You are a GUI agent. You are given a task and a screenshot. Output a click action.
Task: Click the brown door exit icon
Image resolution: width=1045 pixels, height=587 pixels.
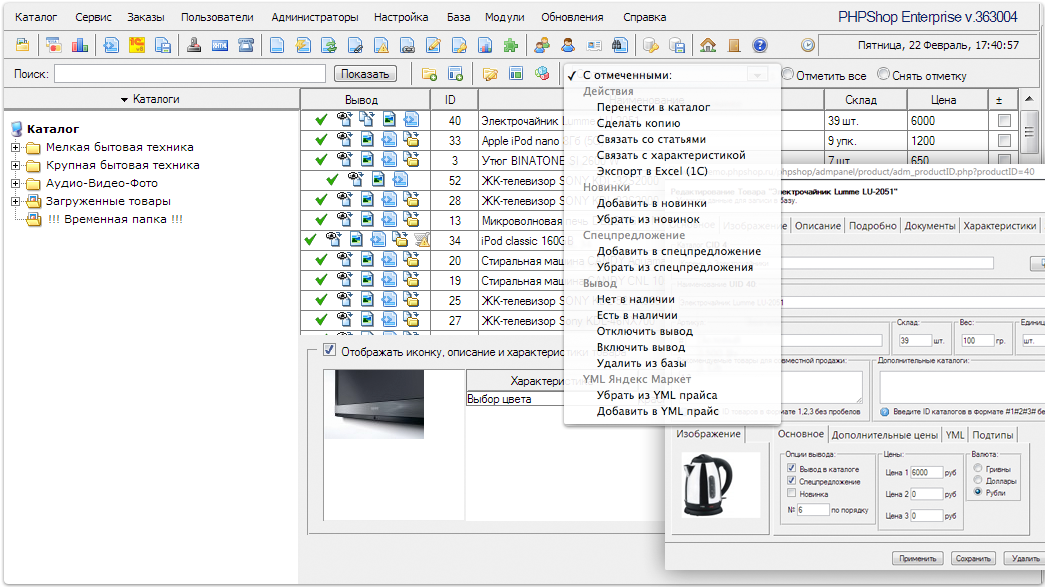tap(734, 45)
